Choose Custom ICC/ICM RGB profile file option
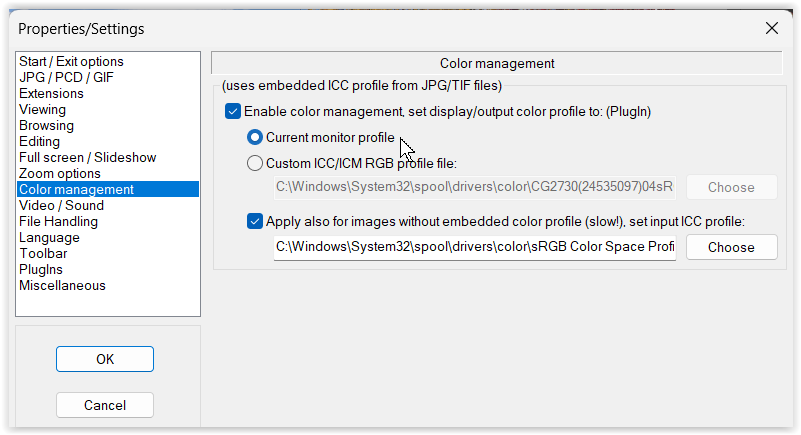Viewport: 801px width, 435px height. pyautogui.click(x=255, y=163)
